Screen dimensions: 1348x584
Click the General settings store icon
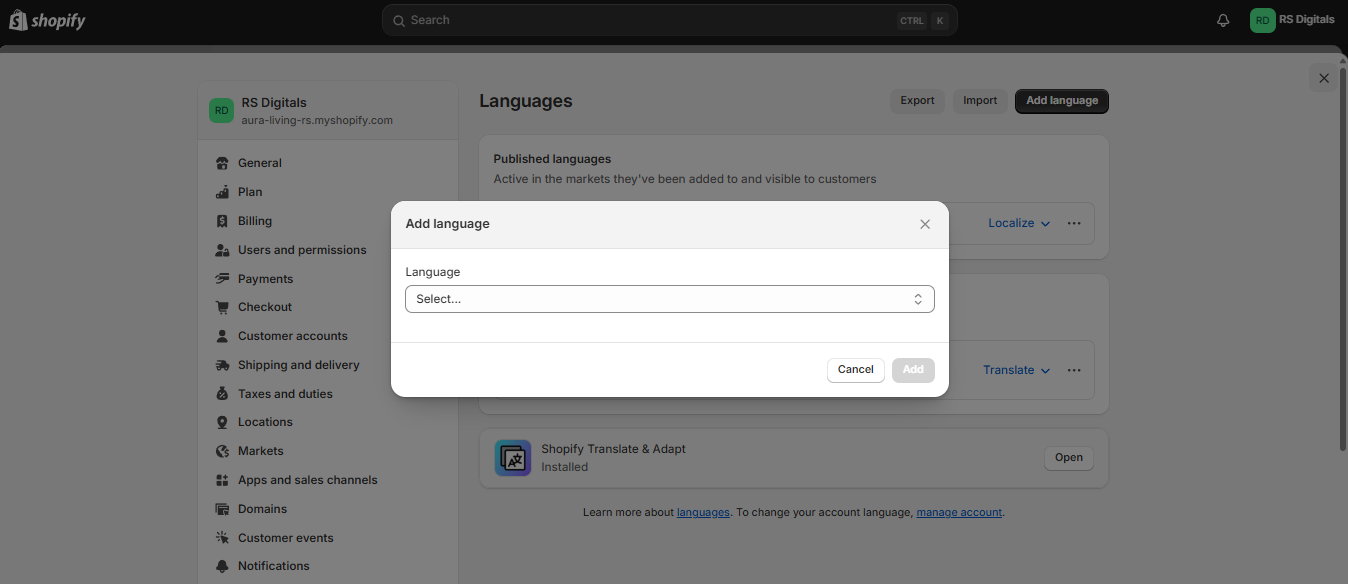click(222, 163)
